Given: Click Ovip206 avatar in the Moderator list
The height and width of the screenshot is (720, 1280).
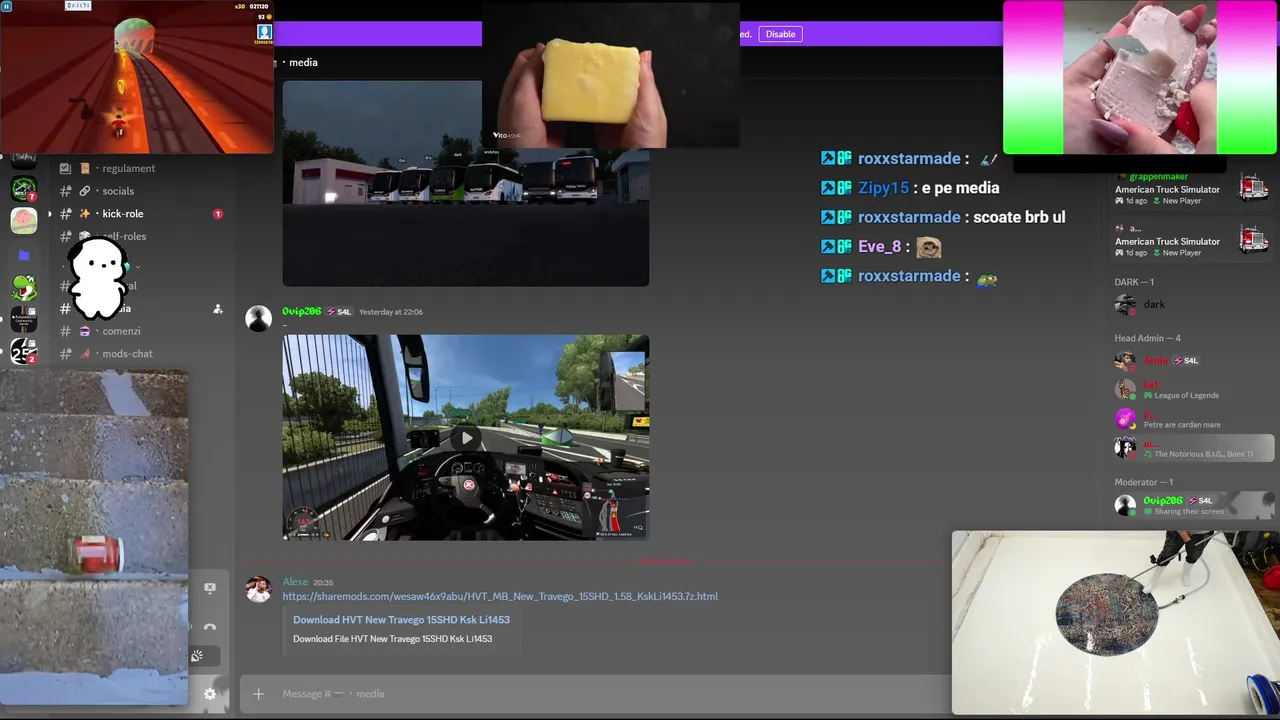Looking at the screenshot, I should 1126,505.
